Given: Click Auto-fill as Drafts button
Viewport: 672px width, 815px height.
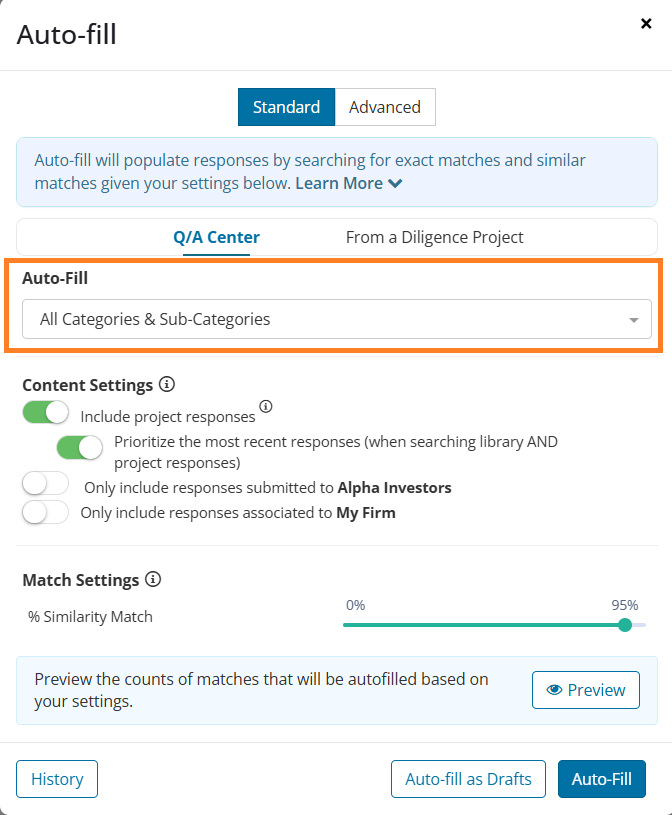Looking at the screenshot, I should [468, 779].
